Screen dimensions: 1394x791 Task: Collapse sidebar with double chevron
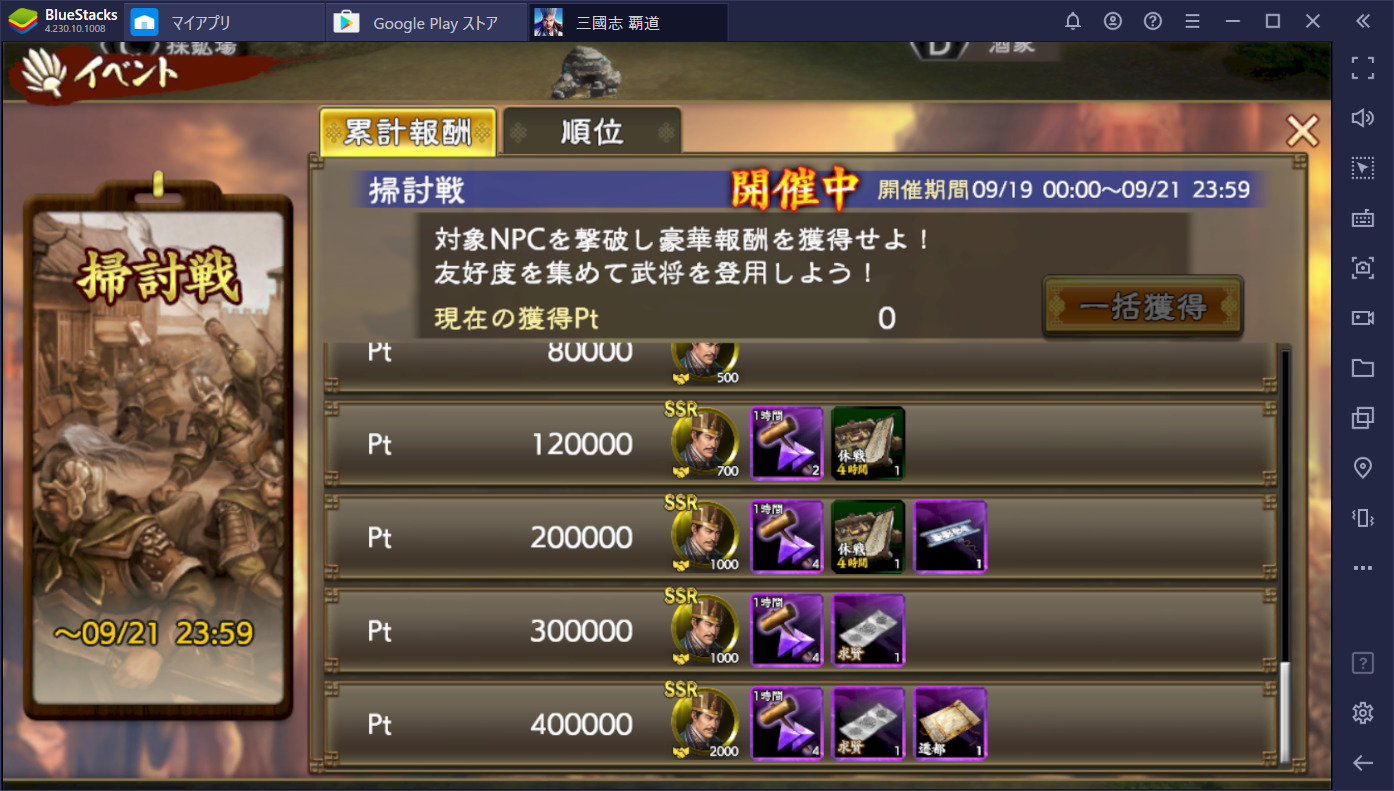[x=1363, y=21]
